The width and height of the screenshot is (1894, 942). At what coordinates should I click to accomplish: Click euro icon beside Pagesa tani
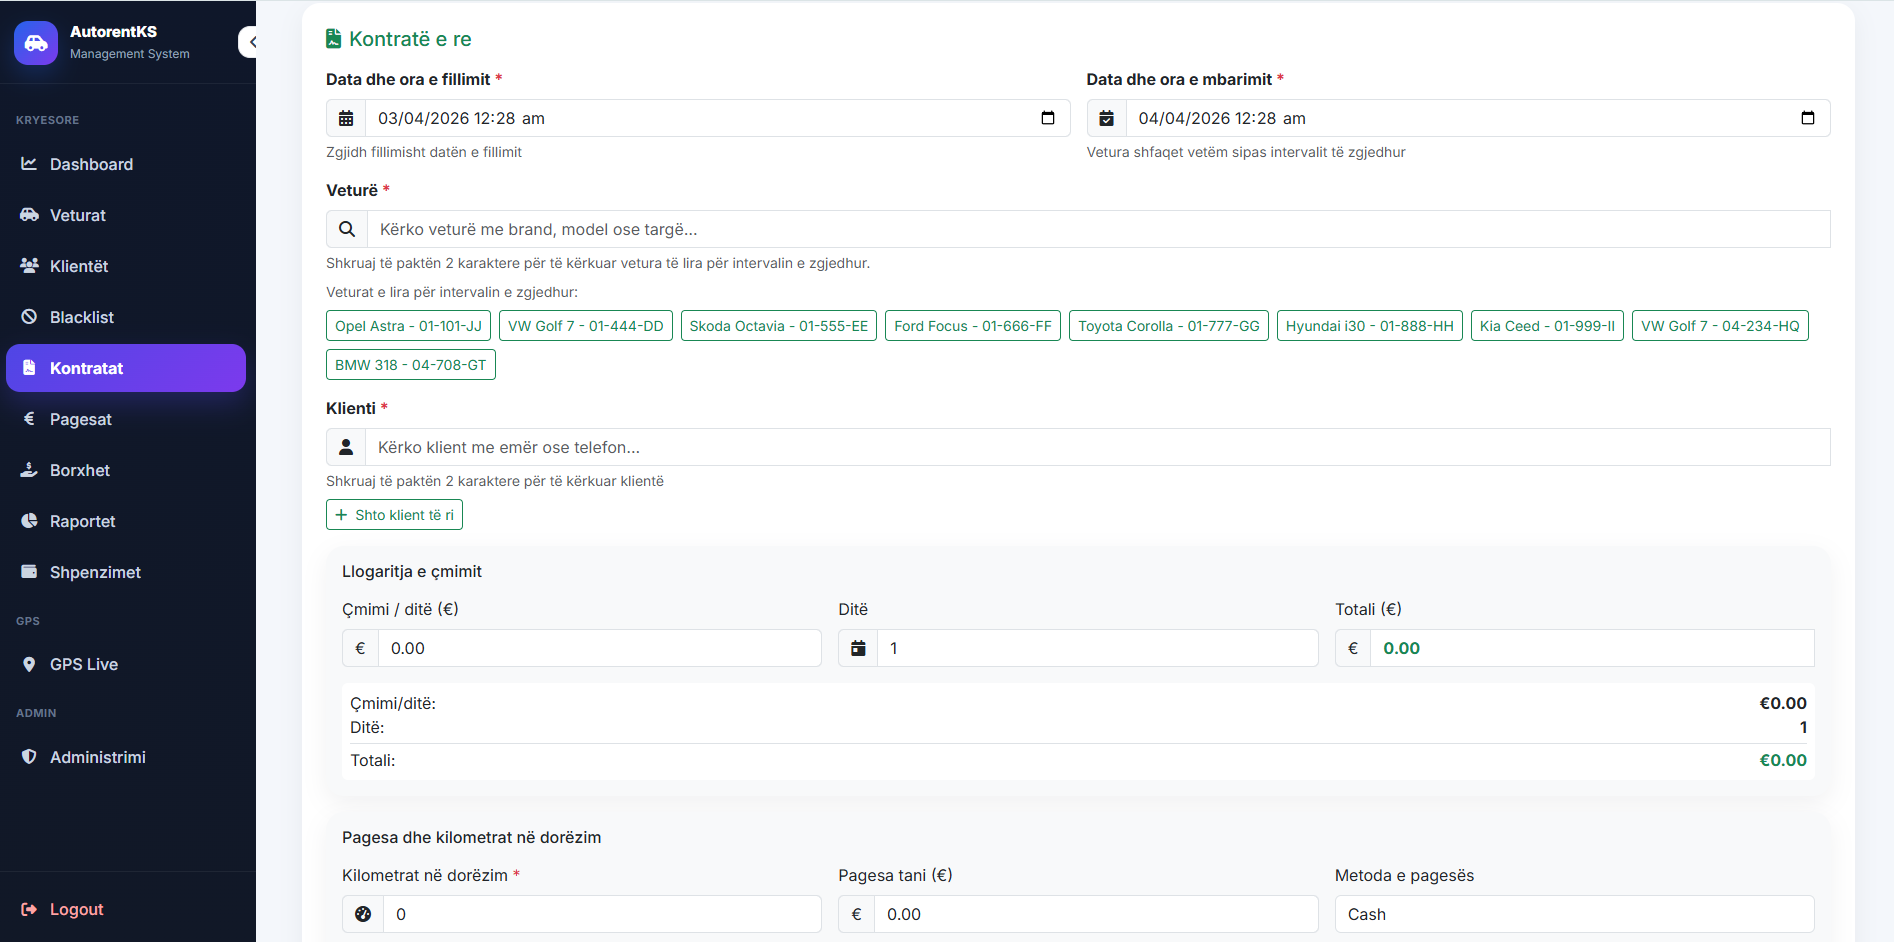pos(857,914)
